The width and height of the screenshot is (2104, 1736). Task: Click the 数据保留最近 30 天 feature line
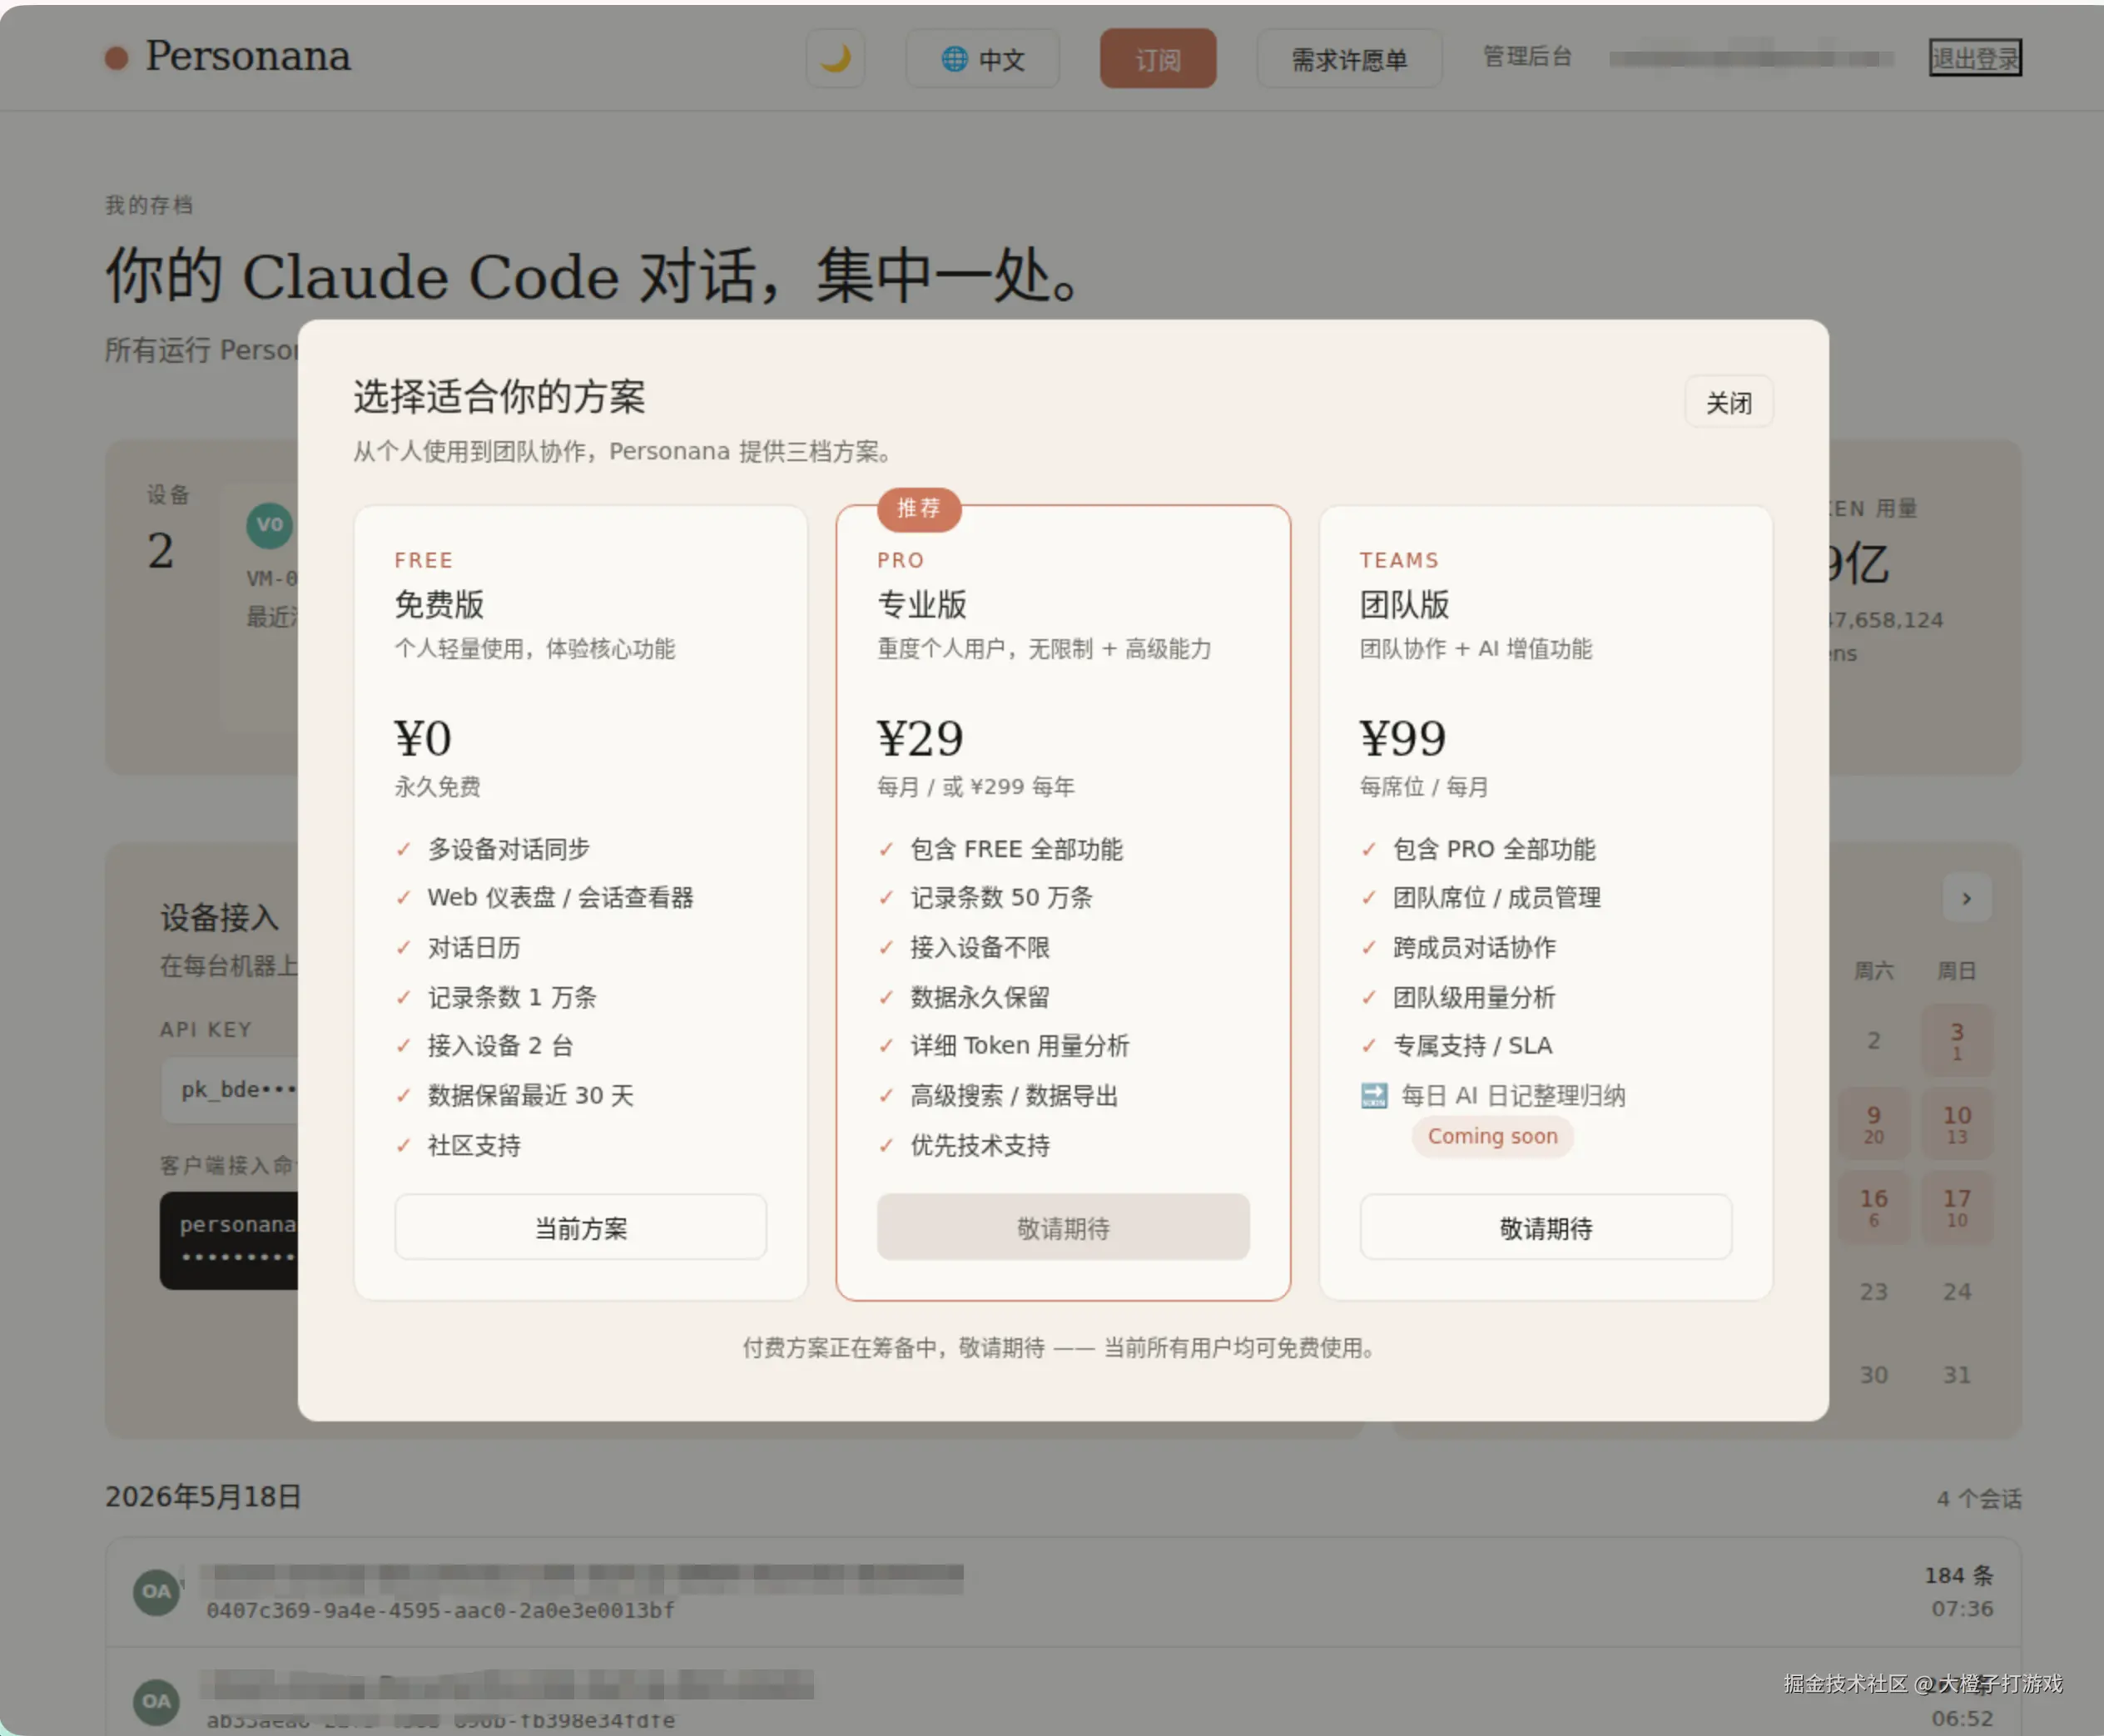click(531, 1095)
